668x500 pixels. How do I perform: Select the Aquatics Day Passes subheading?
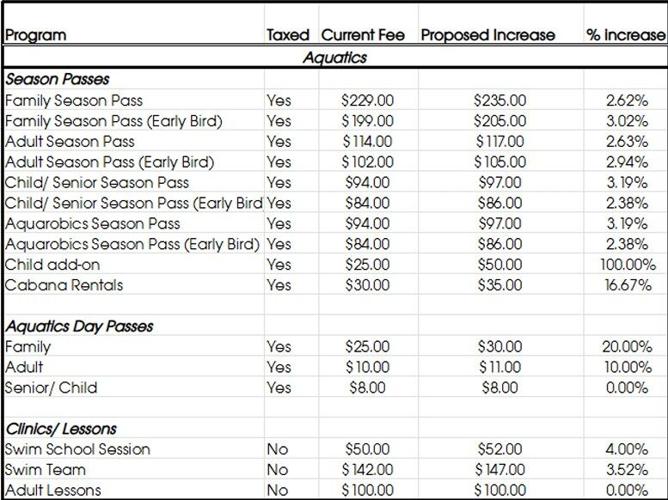coord(79,326)
